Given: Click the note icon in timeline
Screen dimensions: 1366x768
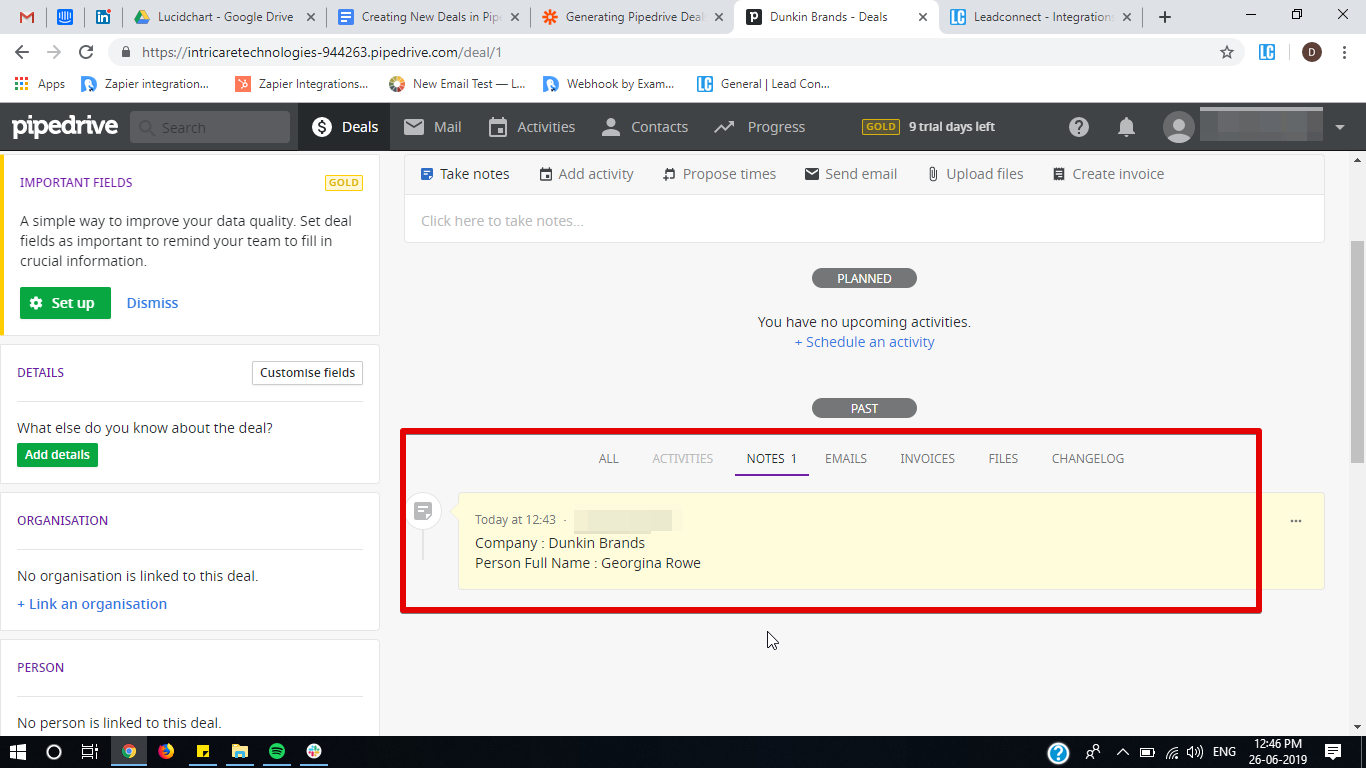Looking at the screenshot, I should (x=424, y=512).
